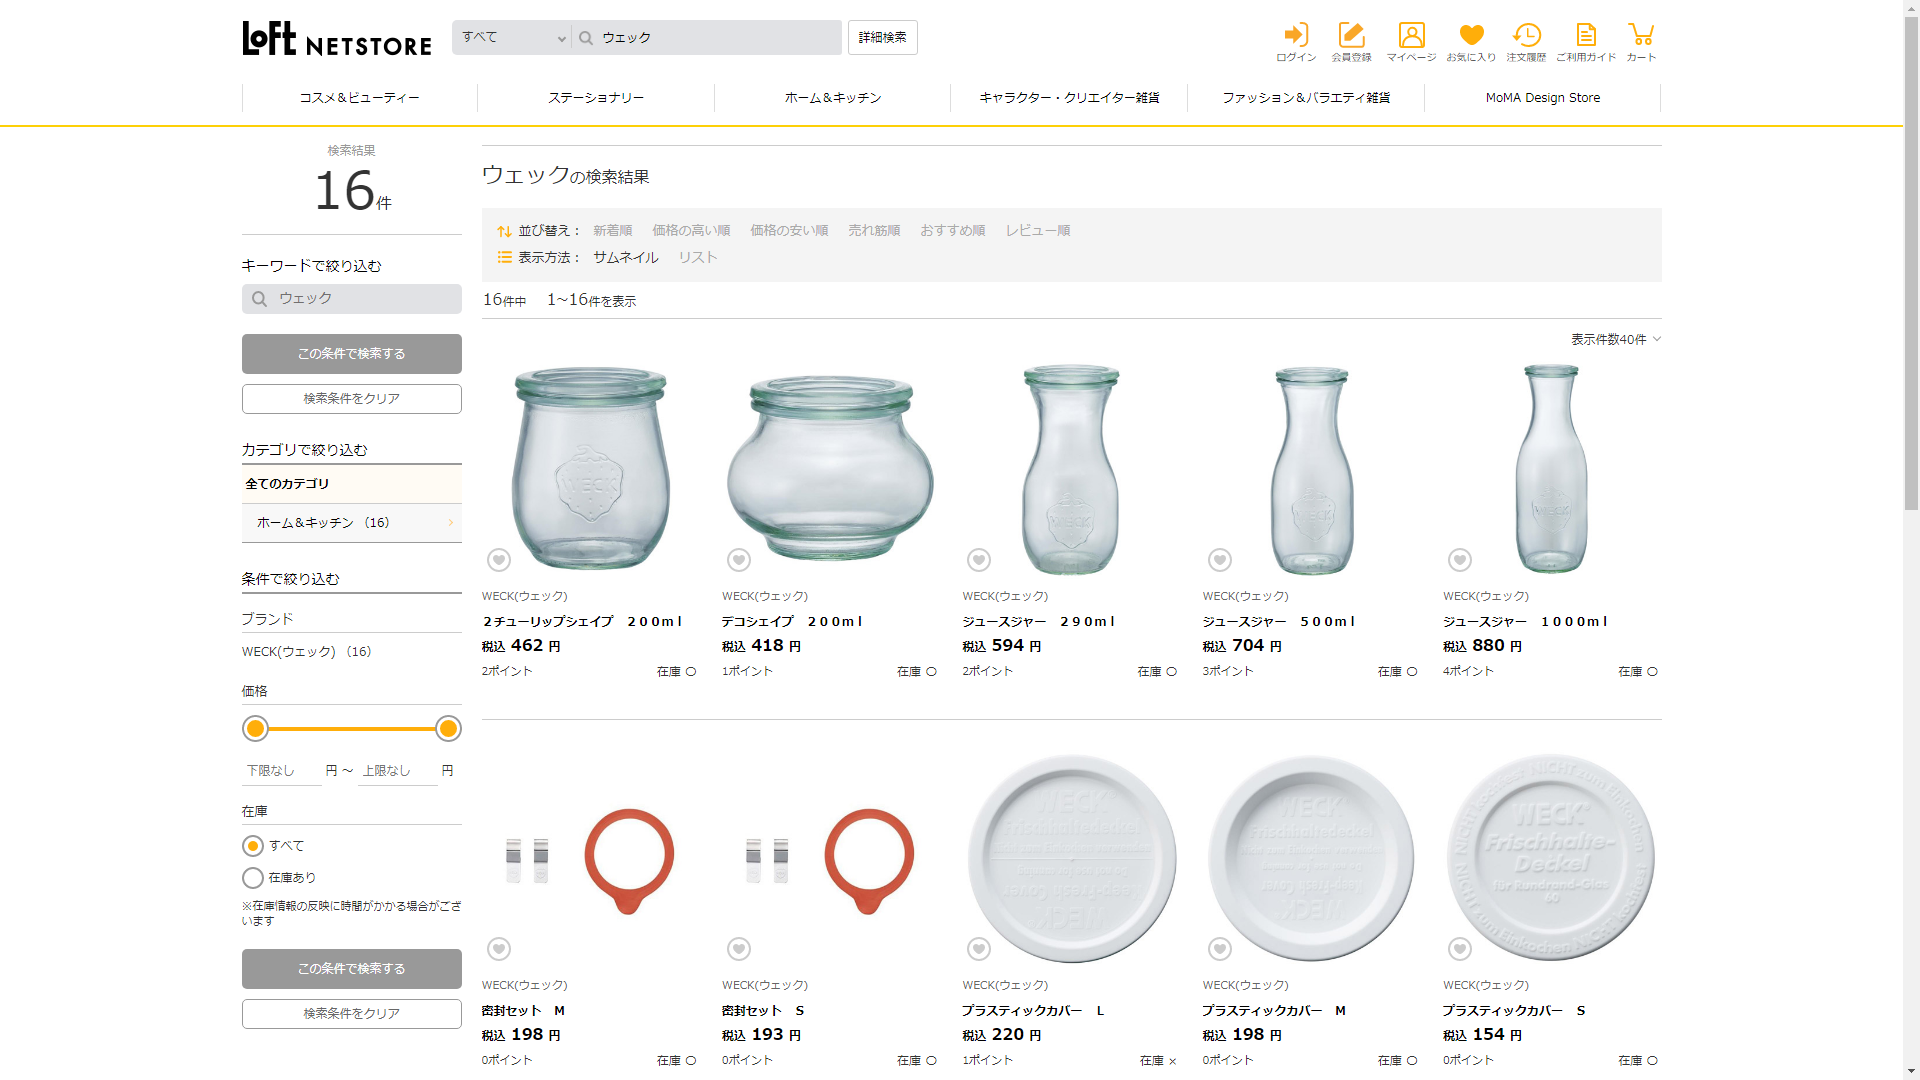Open the すべて search category dropdown

[x=512, y=38]
